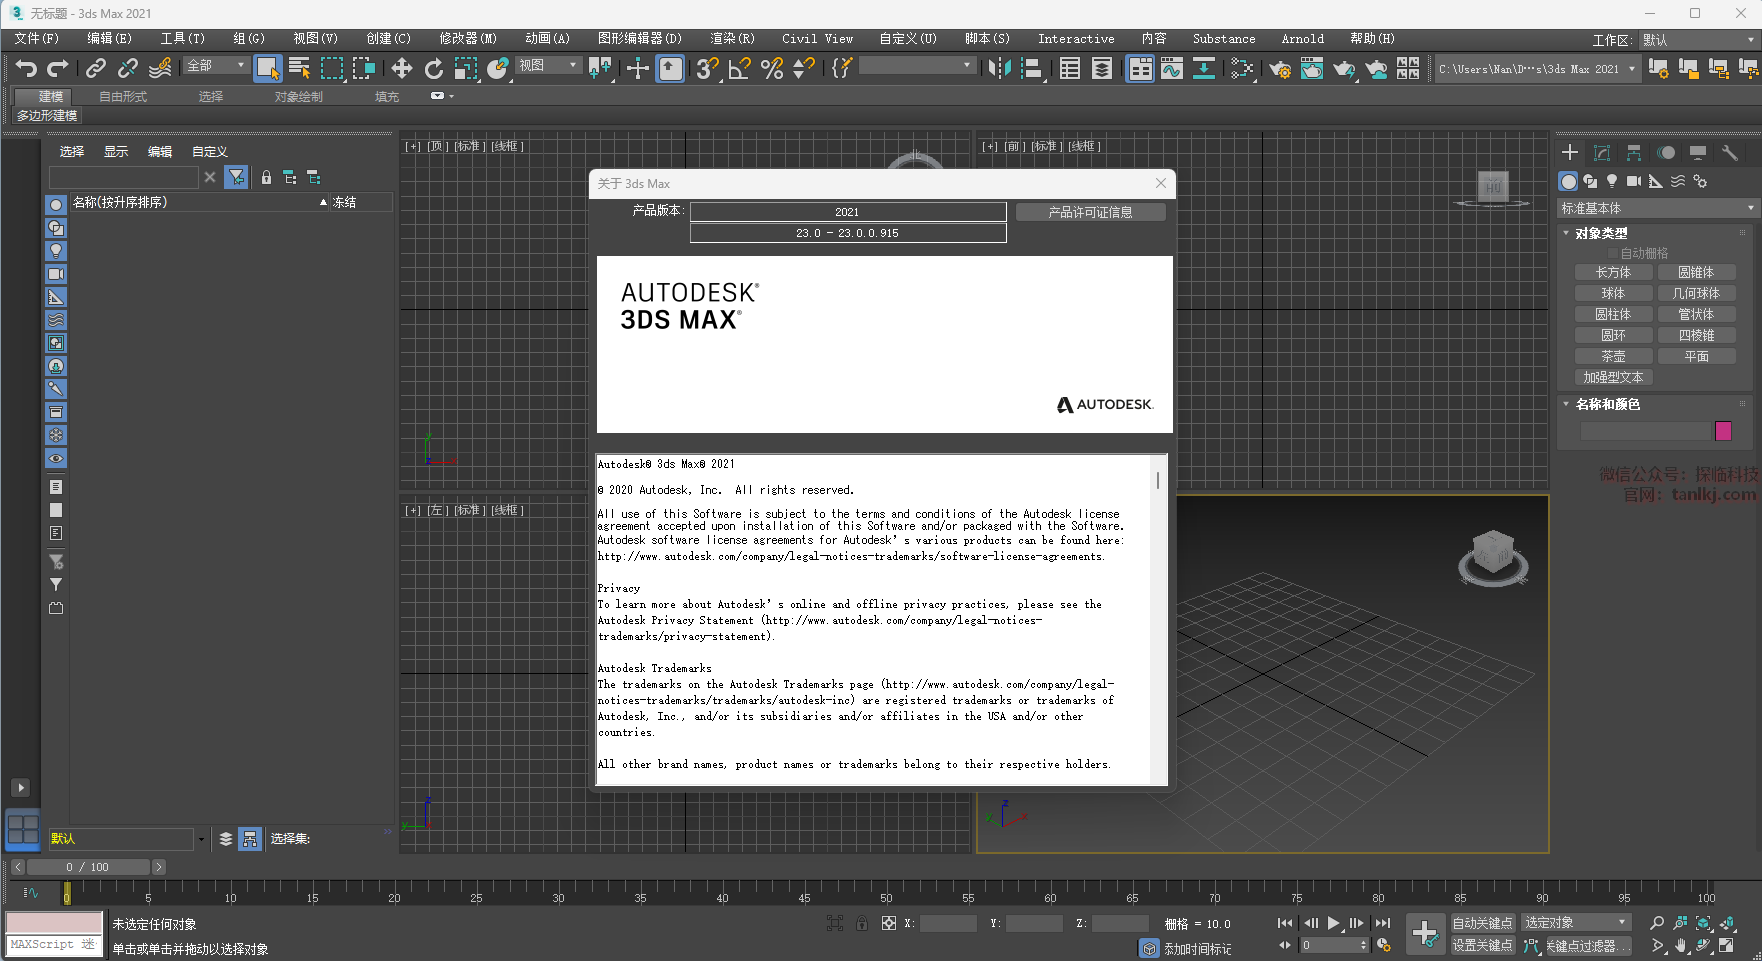The height and width of the screenshot is (961, 1762).
Task: Toggle the selection lock icon in status bar
Action: tap(861, 923)
